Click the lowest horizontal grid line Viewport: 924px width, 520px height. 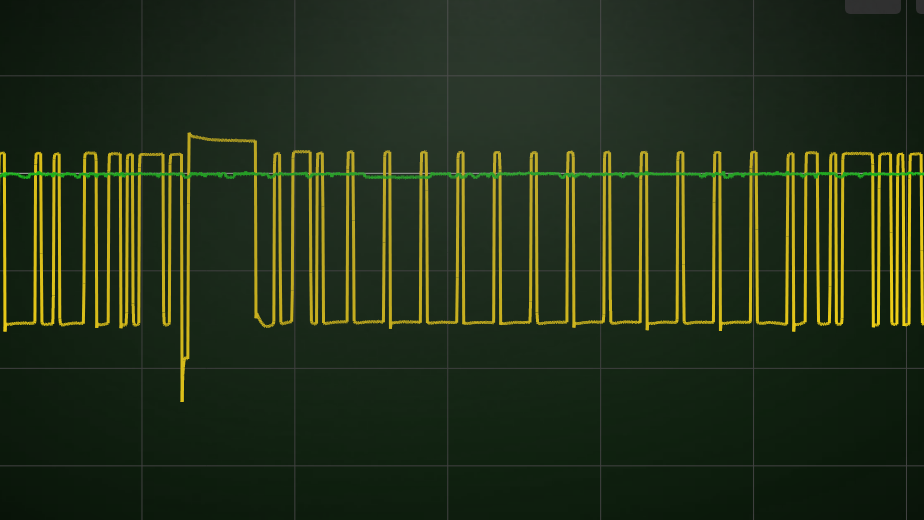click(x=462, y=466)
